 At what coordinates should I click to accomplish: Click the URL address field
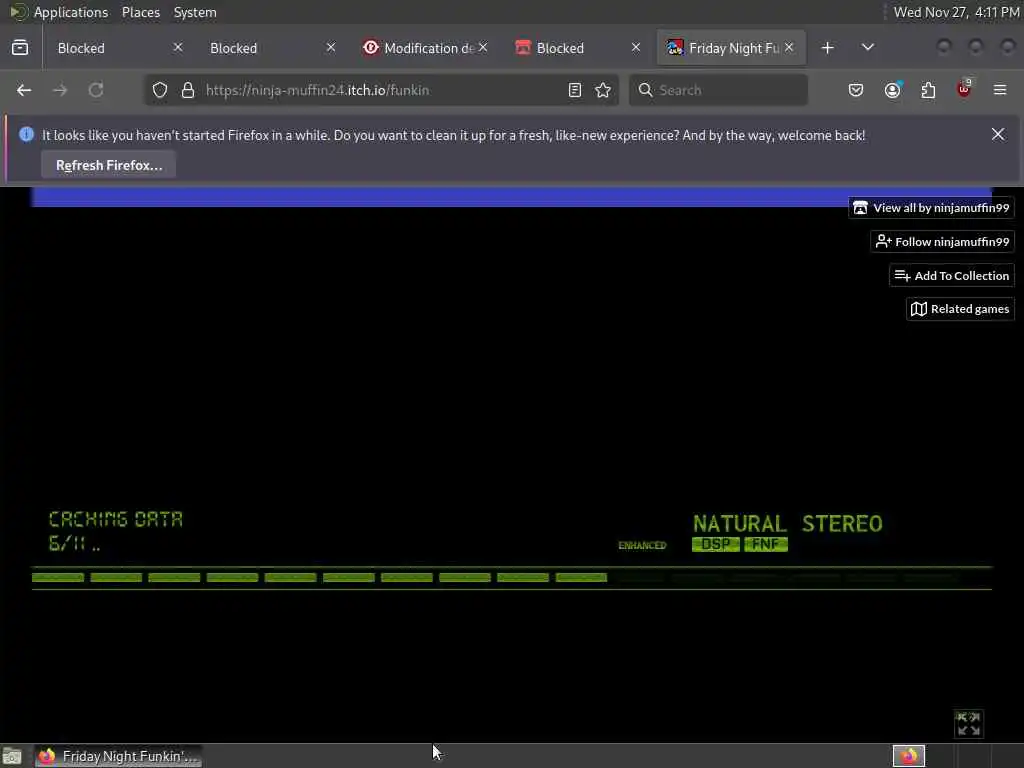pyautogui.click(x=382, y=90)
